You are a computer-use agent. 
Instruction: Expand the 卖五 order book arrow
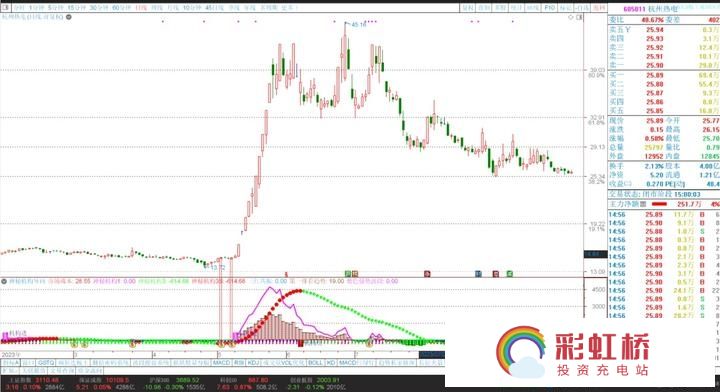(627, 30)
